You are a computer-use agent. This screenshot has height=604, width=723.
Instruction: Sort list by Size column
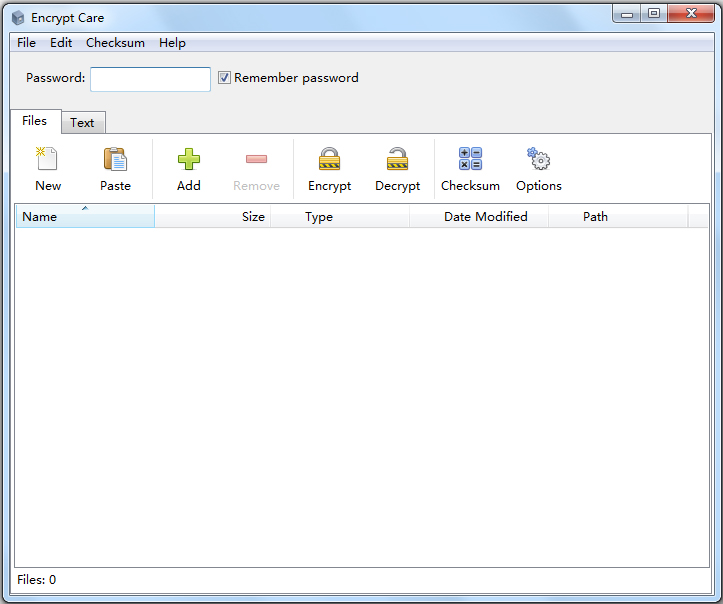coord(213,216)
